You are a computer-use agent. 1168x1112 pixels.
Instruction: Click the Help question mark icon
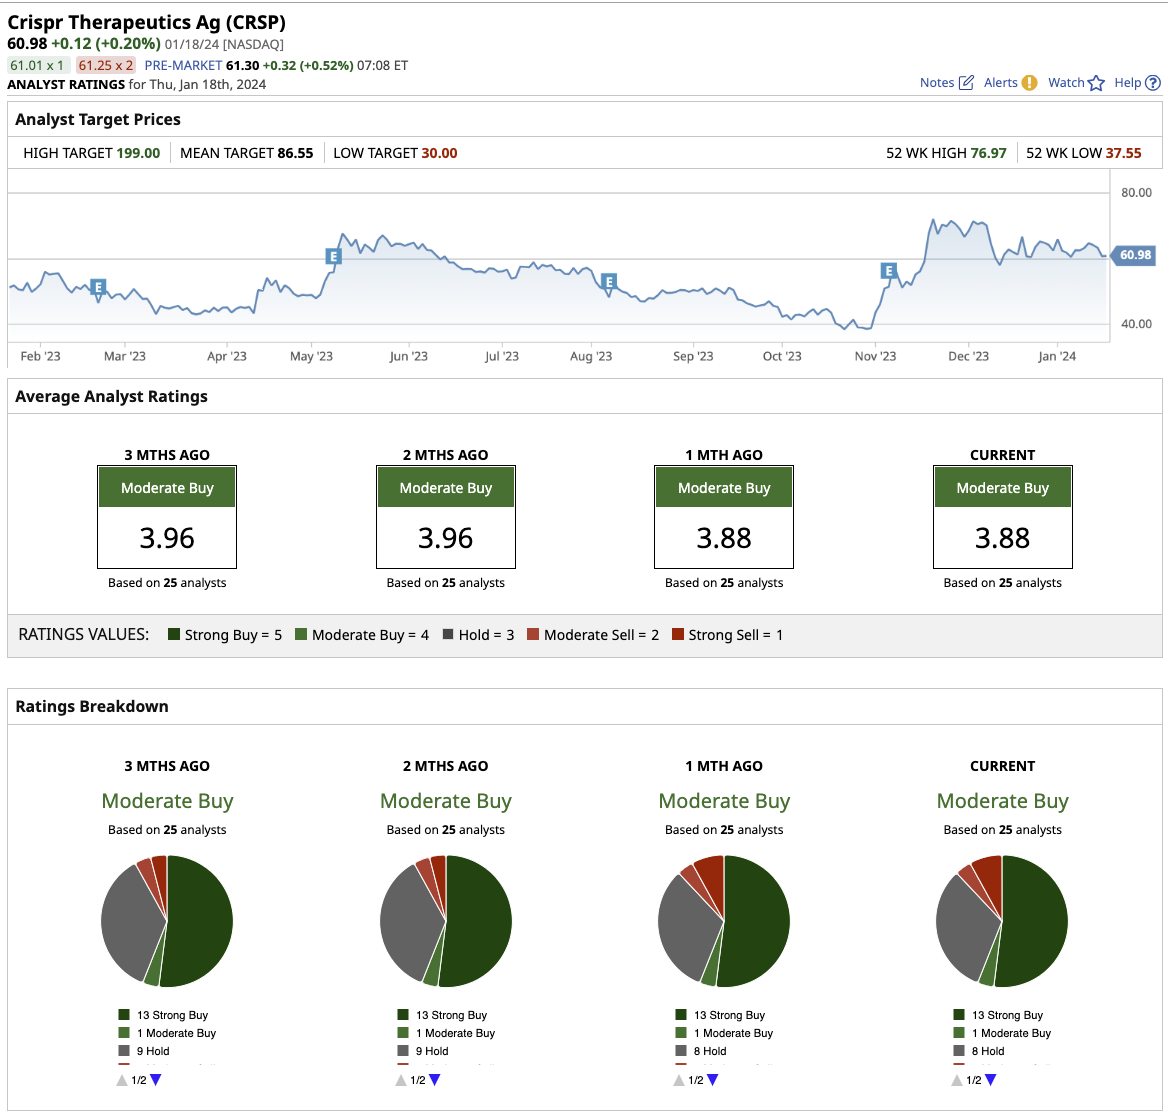(x=1152, y=83)
